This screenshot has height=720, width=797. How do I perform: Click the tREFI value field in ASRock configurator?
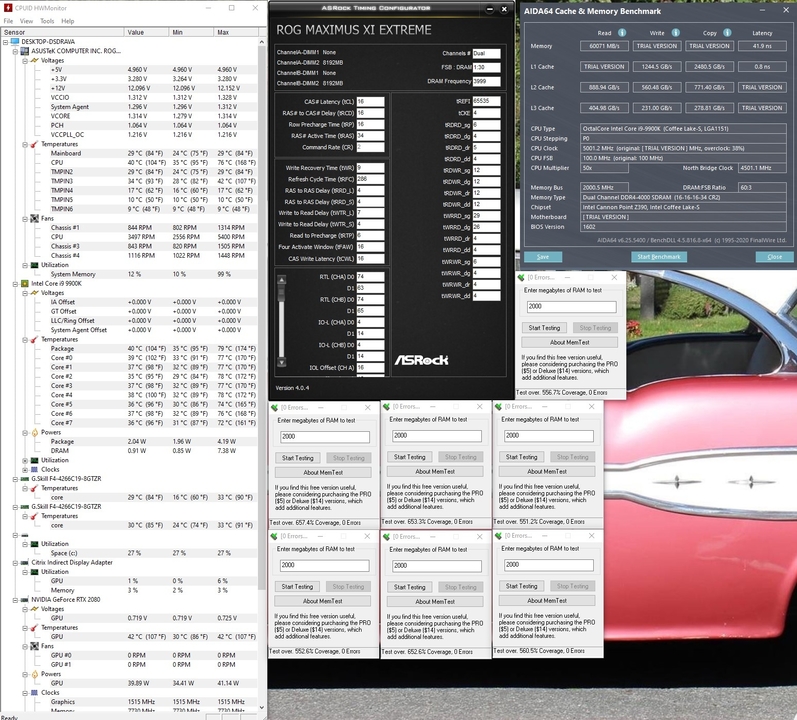coord(486,101)
